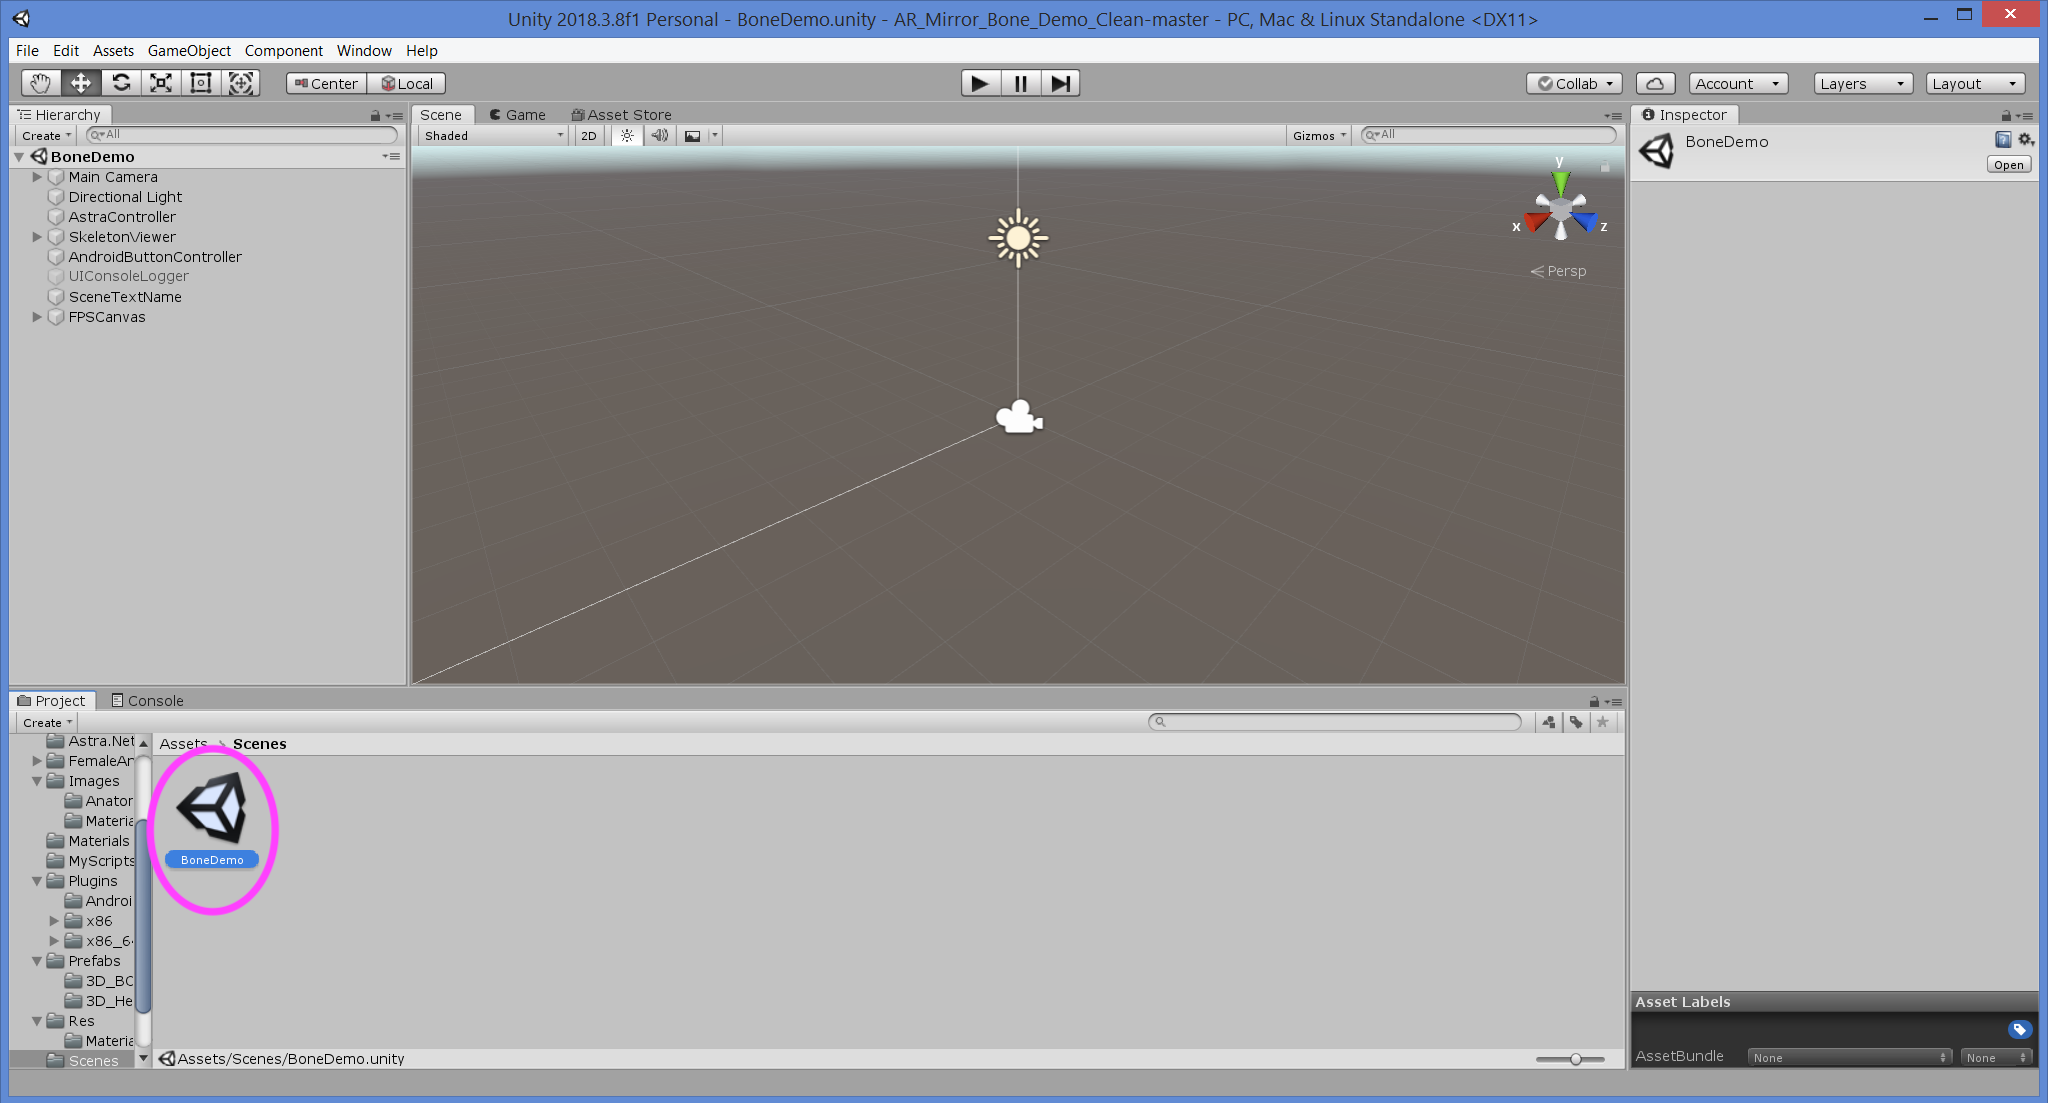
Task: Expand the SkeletonViewer hierarchy item
Action: [x=37, y=237]
